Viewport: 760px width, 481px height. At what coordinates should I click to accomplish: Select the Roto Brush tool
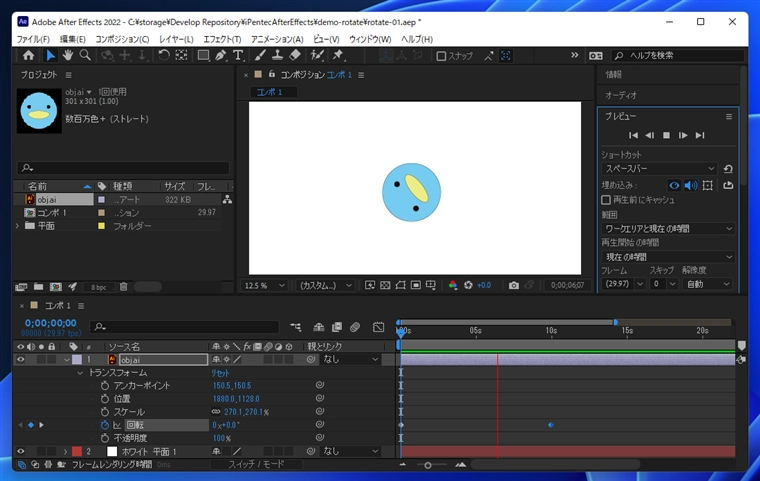317,55
